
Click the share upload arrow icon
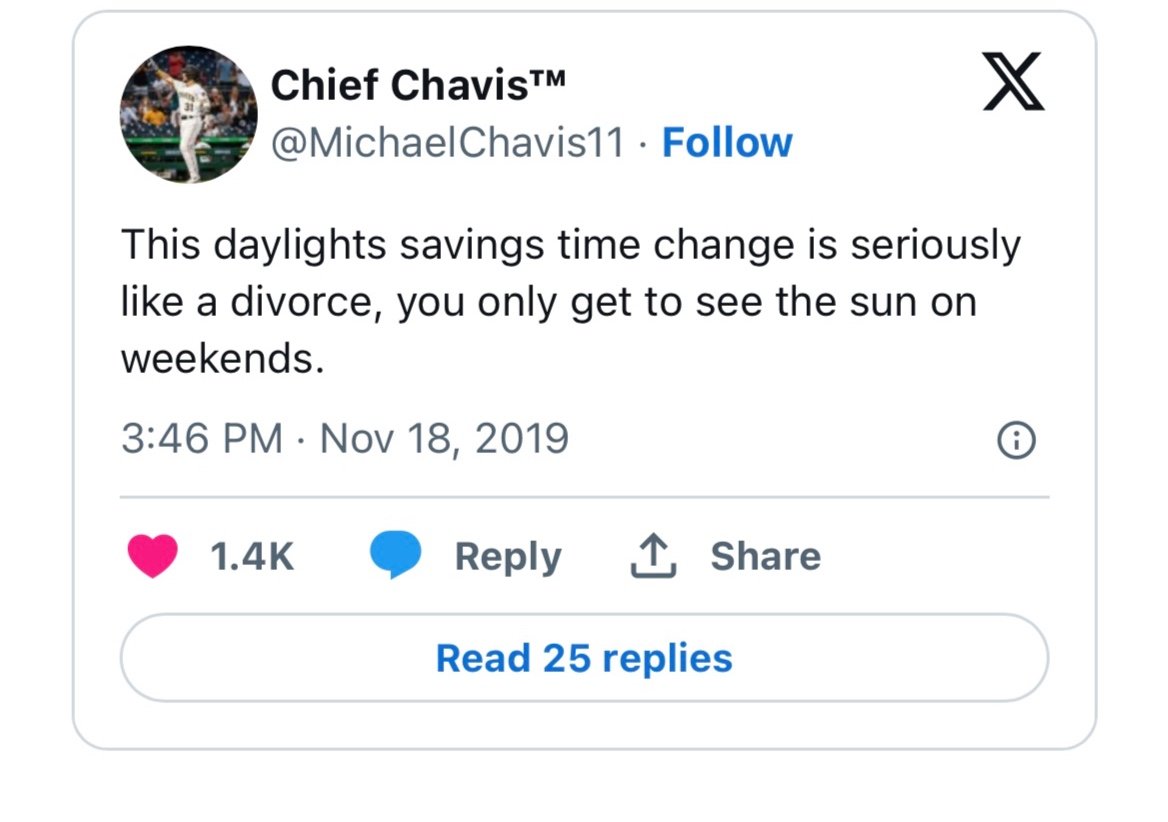click(x=653, y=555)
